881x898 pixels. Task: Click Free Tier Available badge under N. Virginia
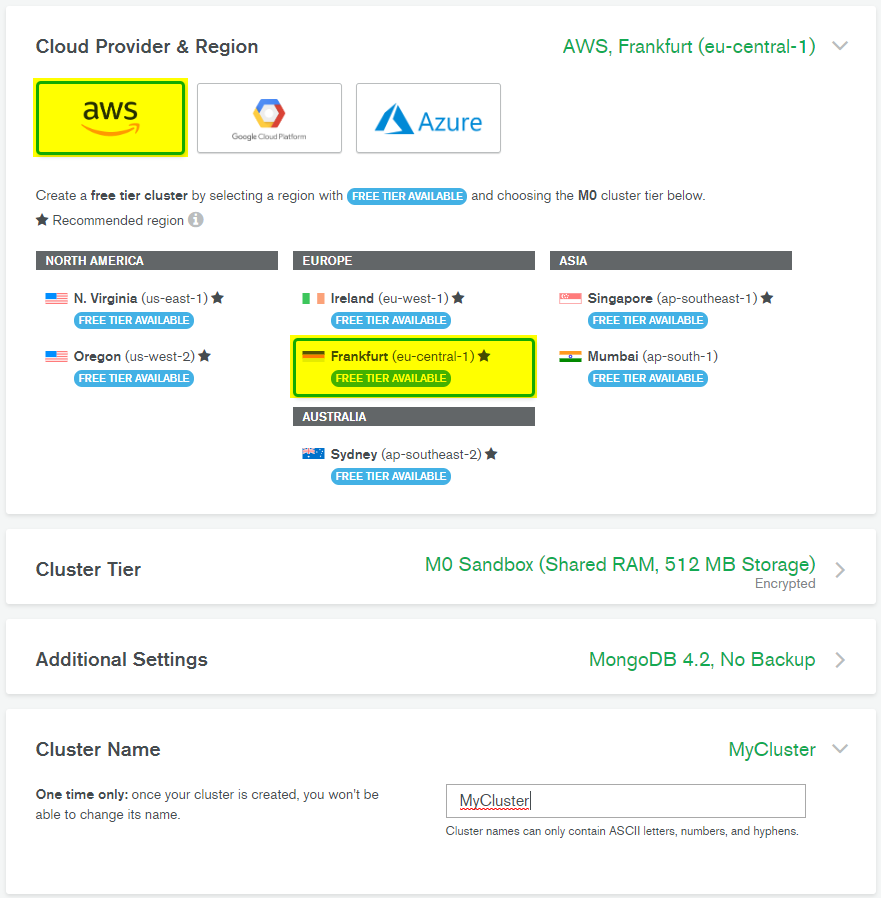click(x=134, y=320)
